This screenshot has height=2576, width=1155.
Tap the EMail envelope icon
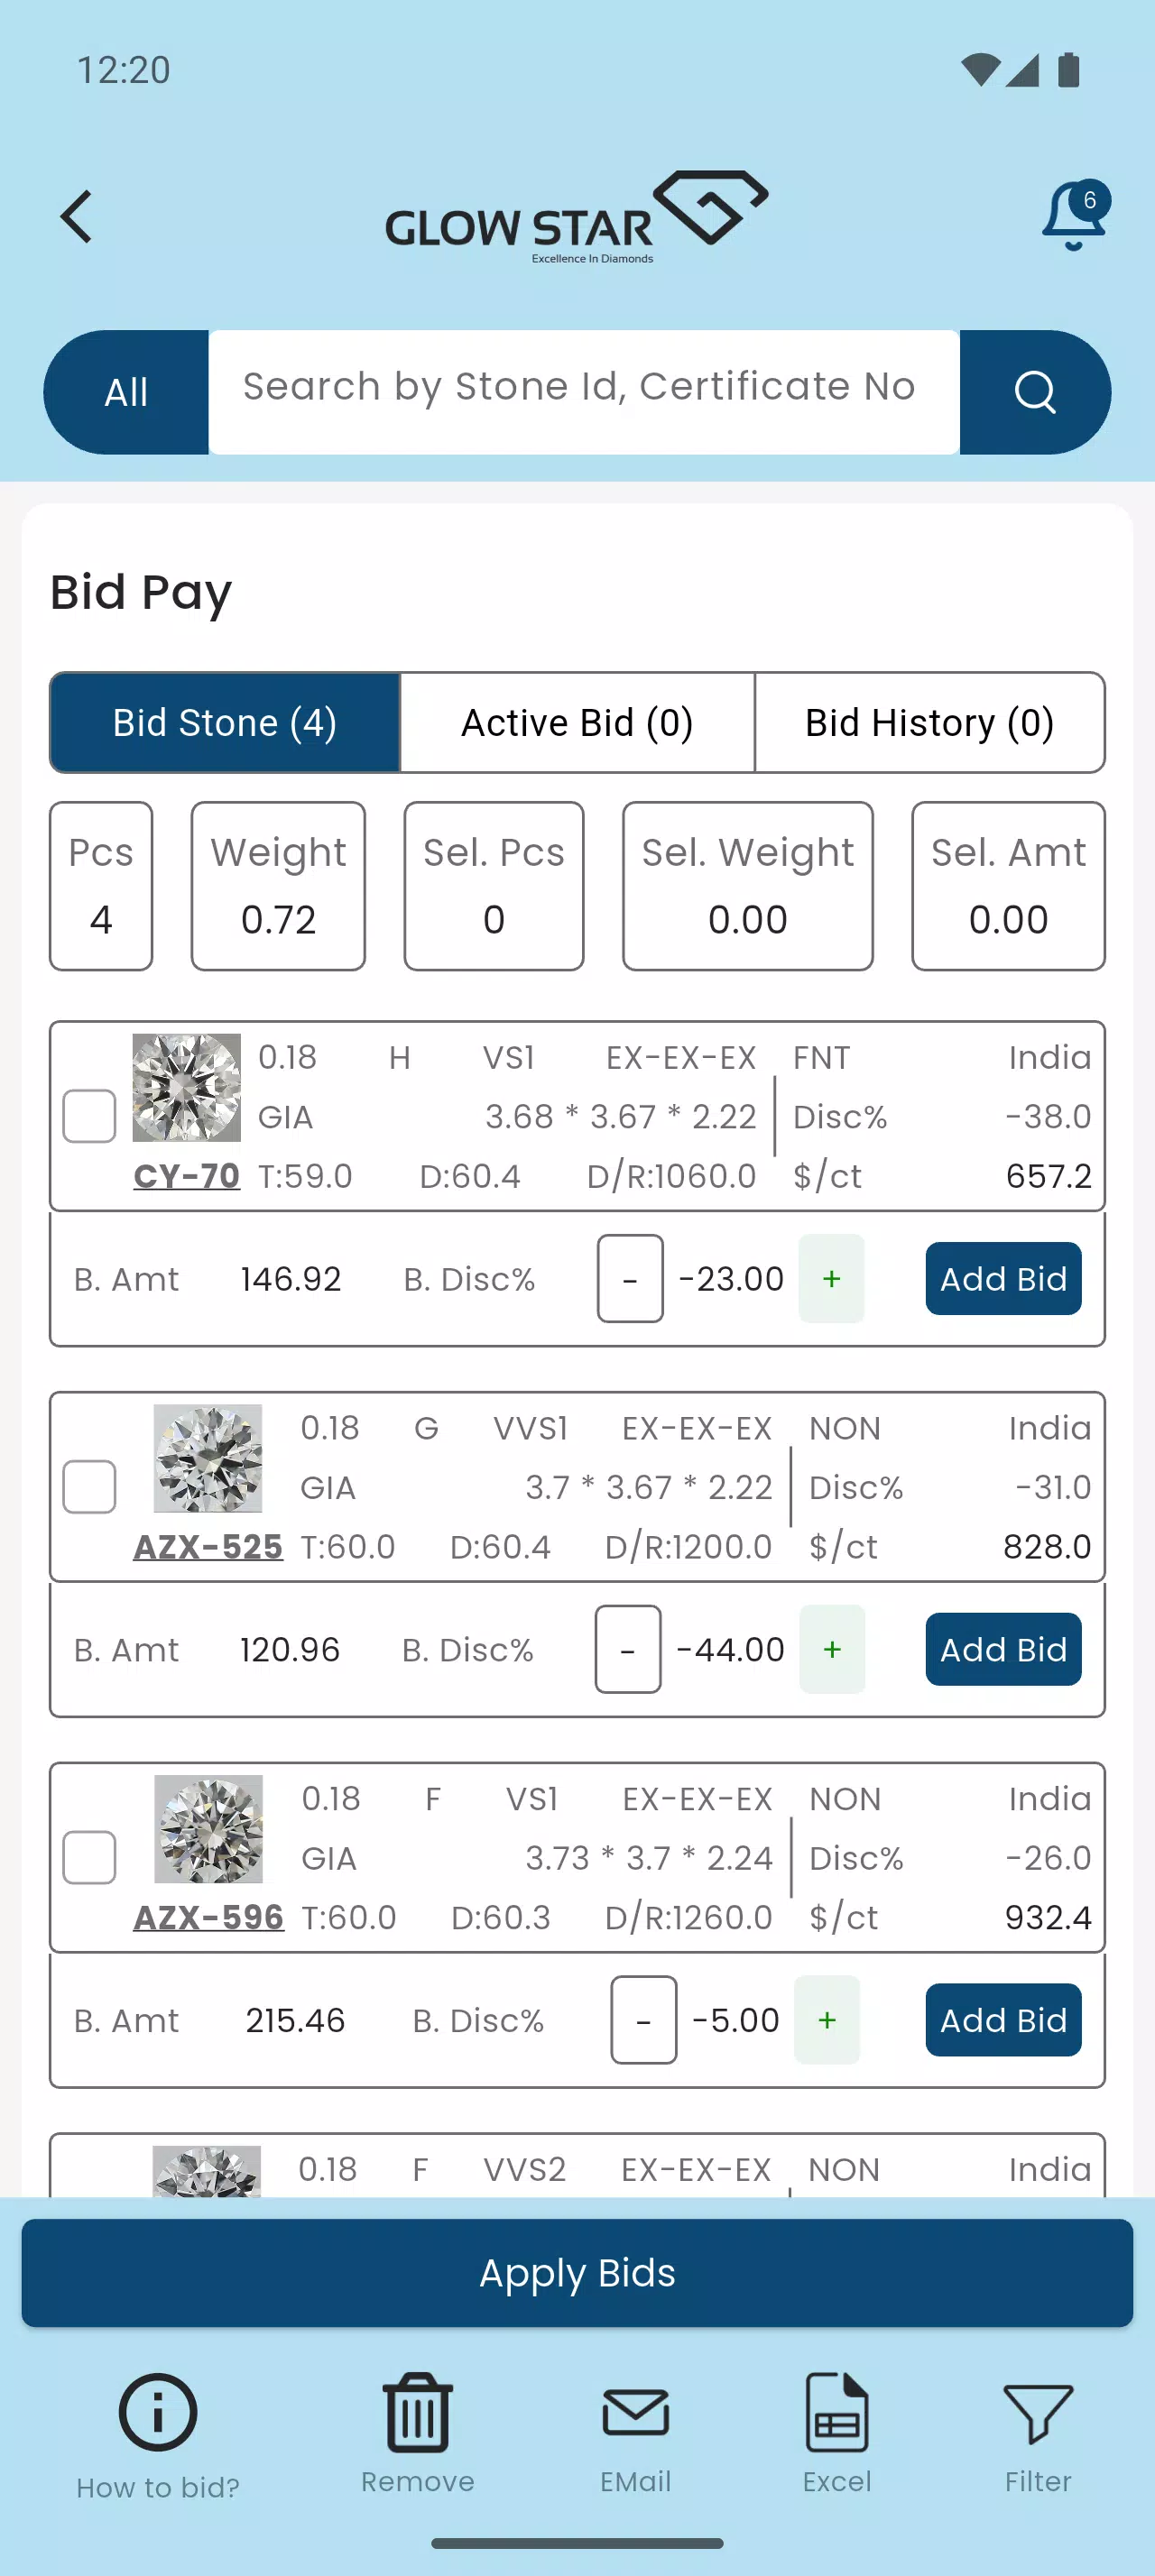coord(635,2413)
